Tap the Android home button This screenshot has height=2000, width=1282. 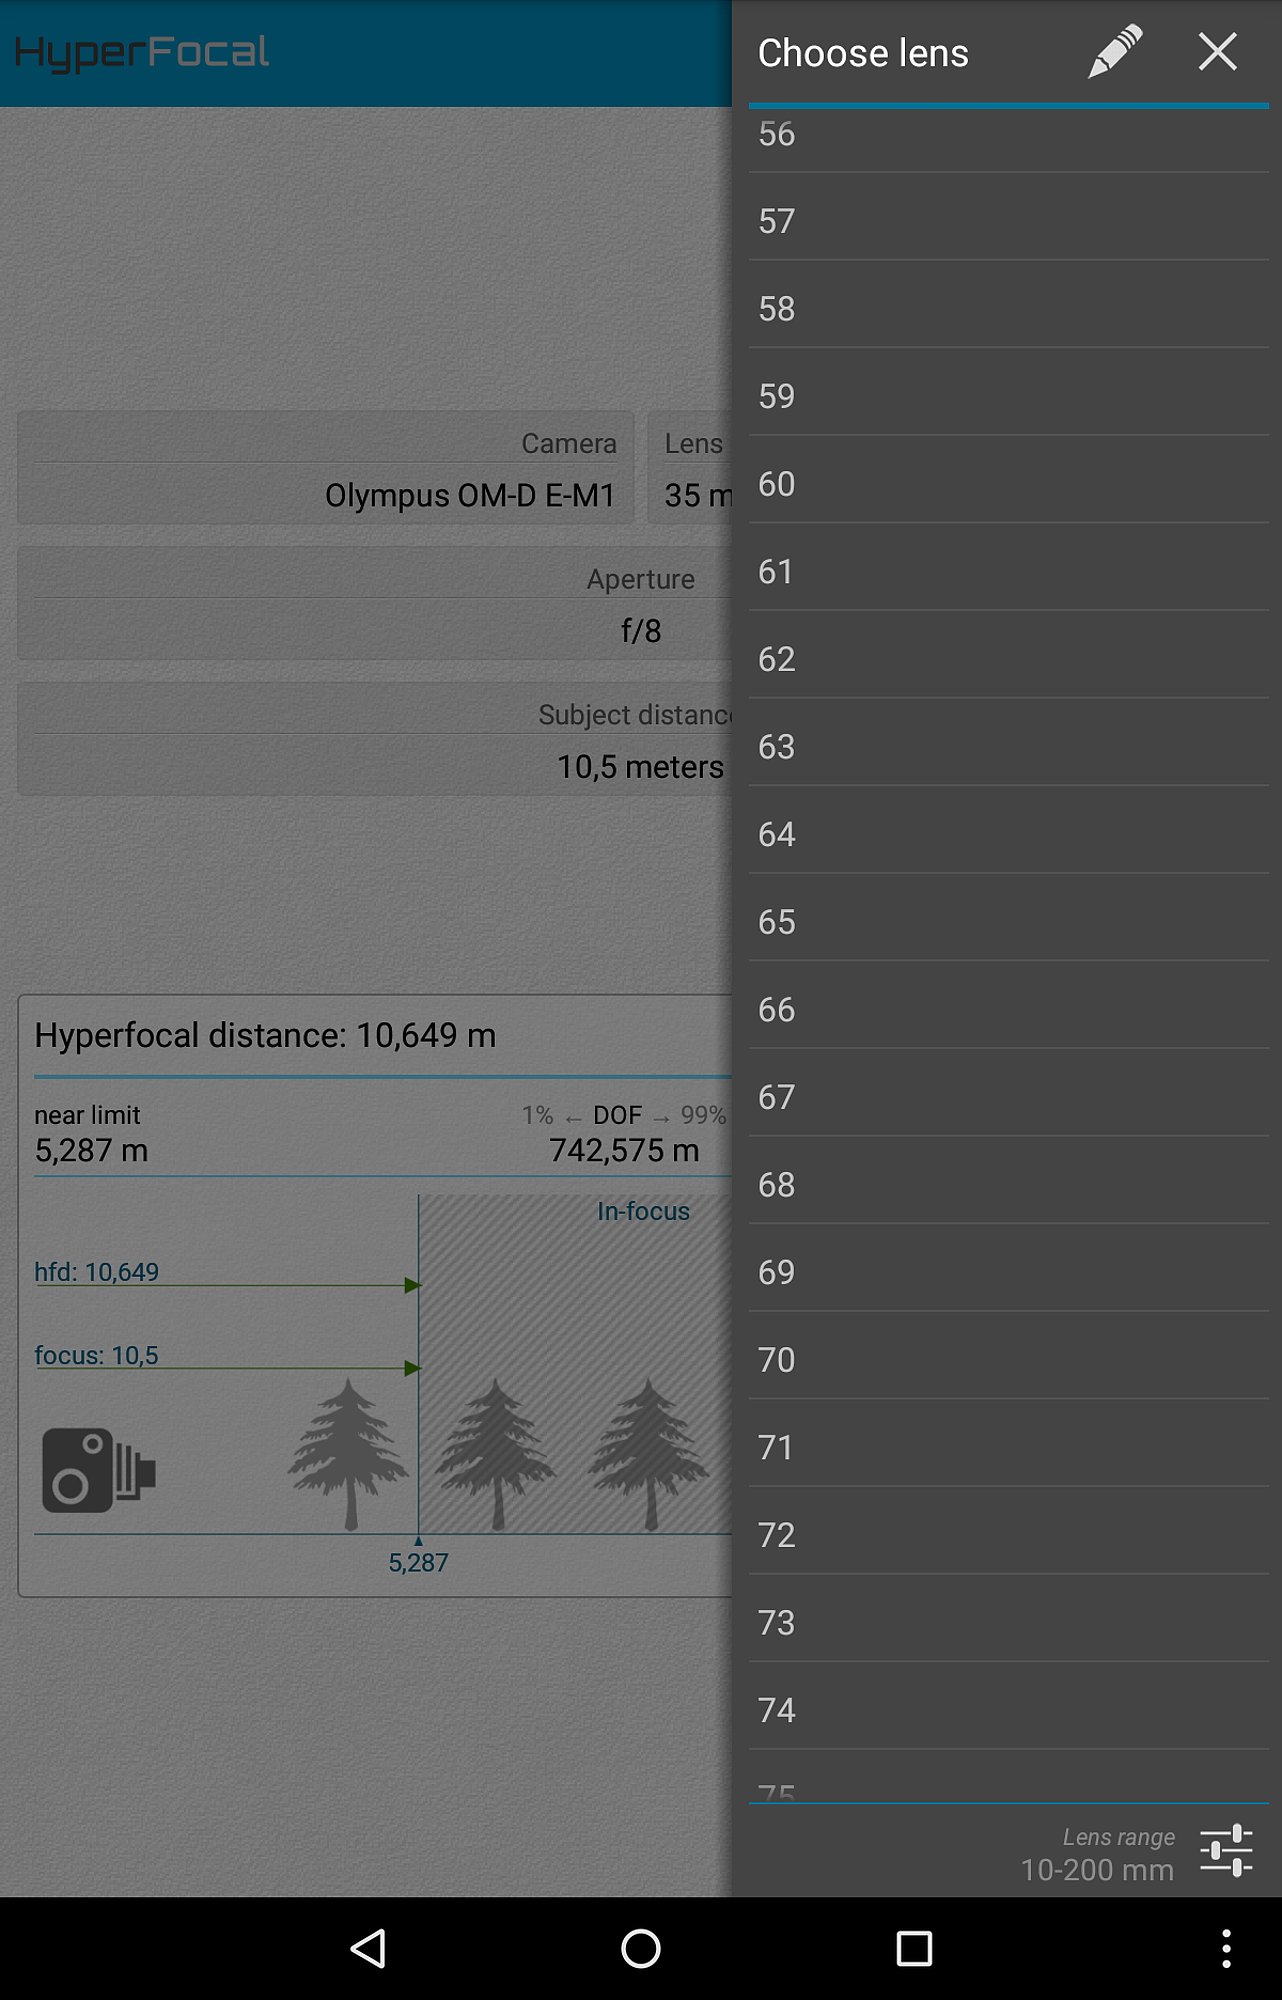pyautogui.click(x=640, y=1948)
